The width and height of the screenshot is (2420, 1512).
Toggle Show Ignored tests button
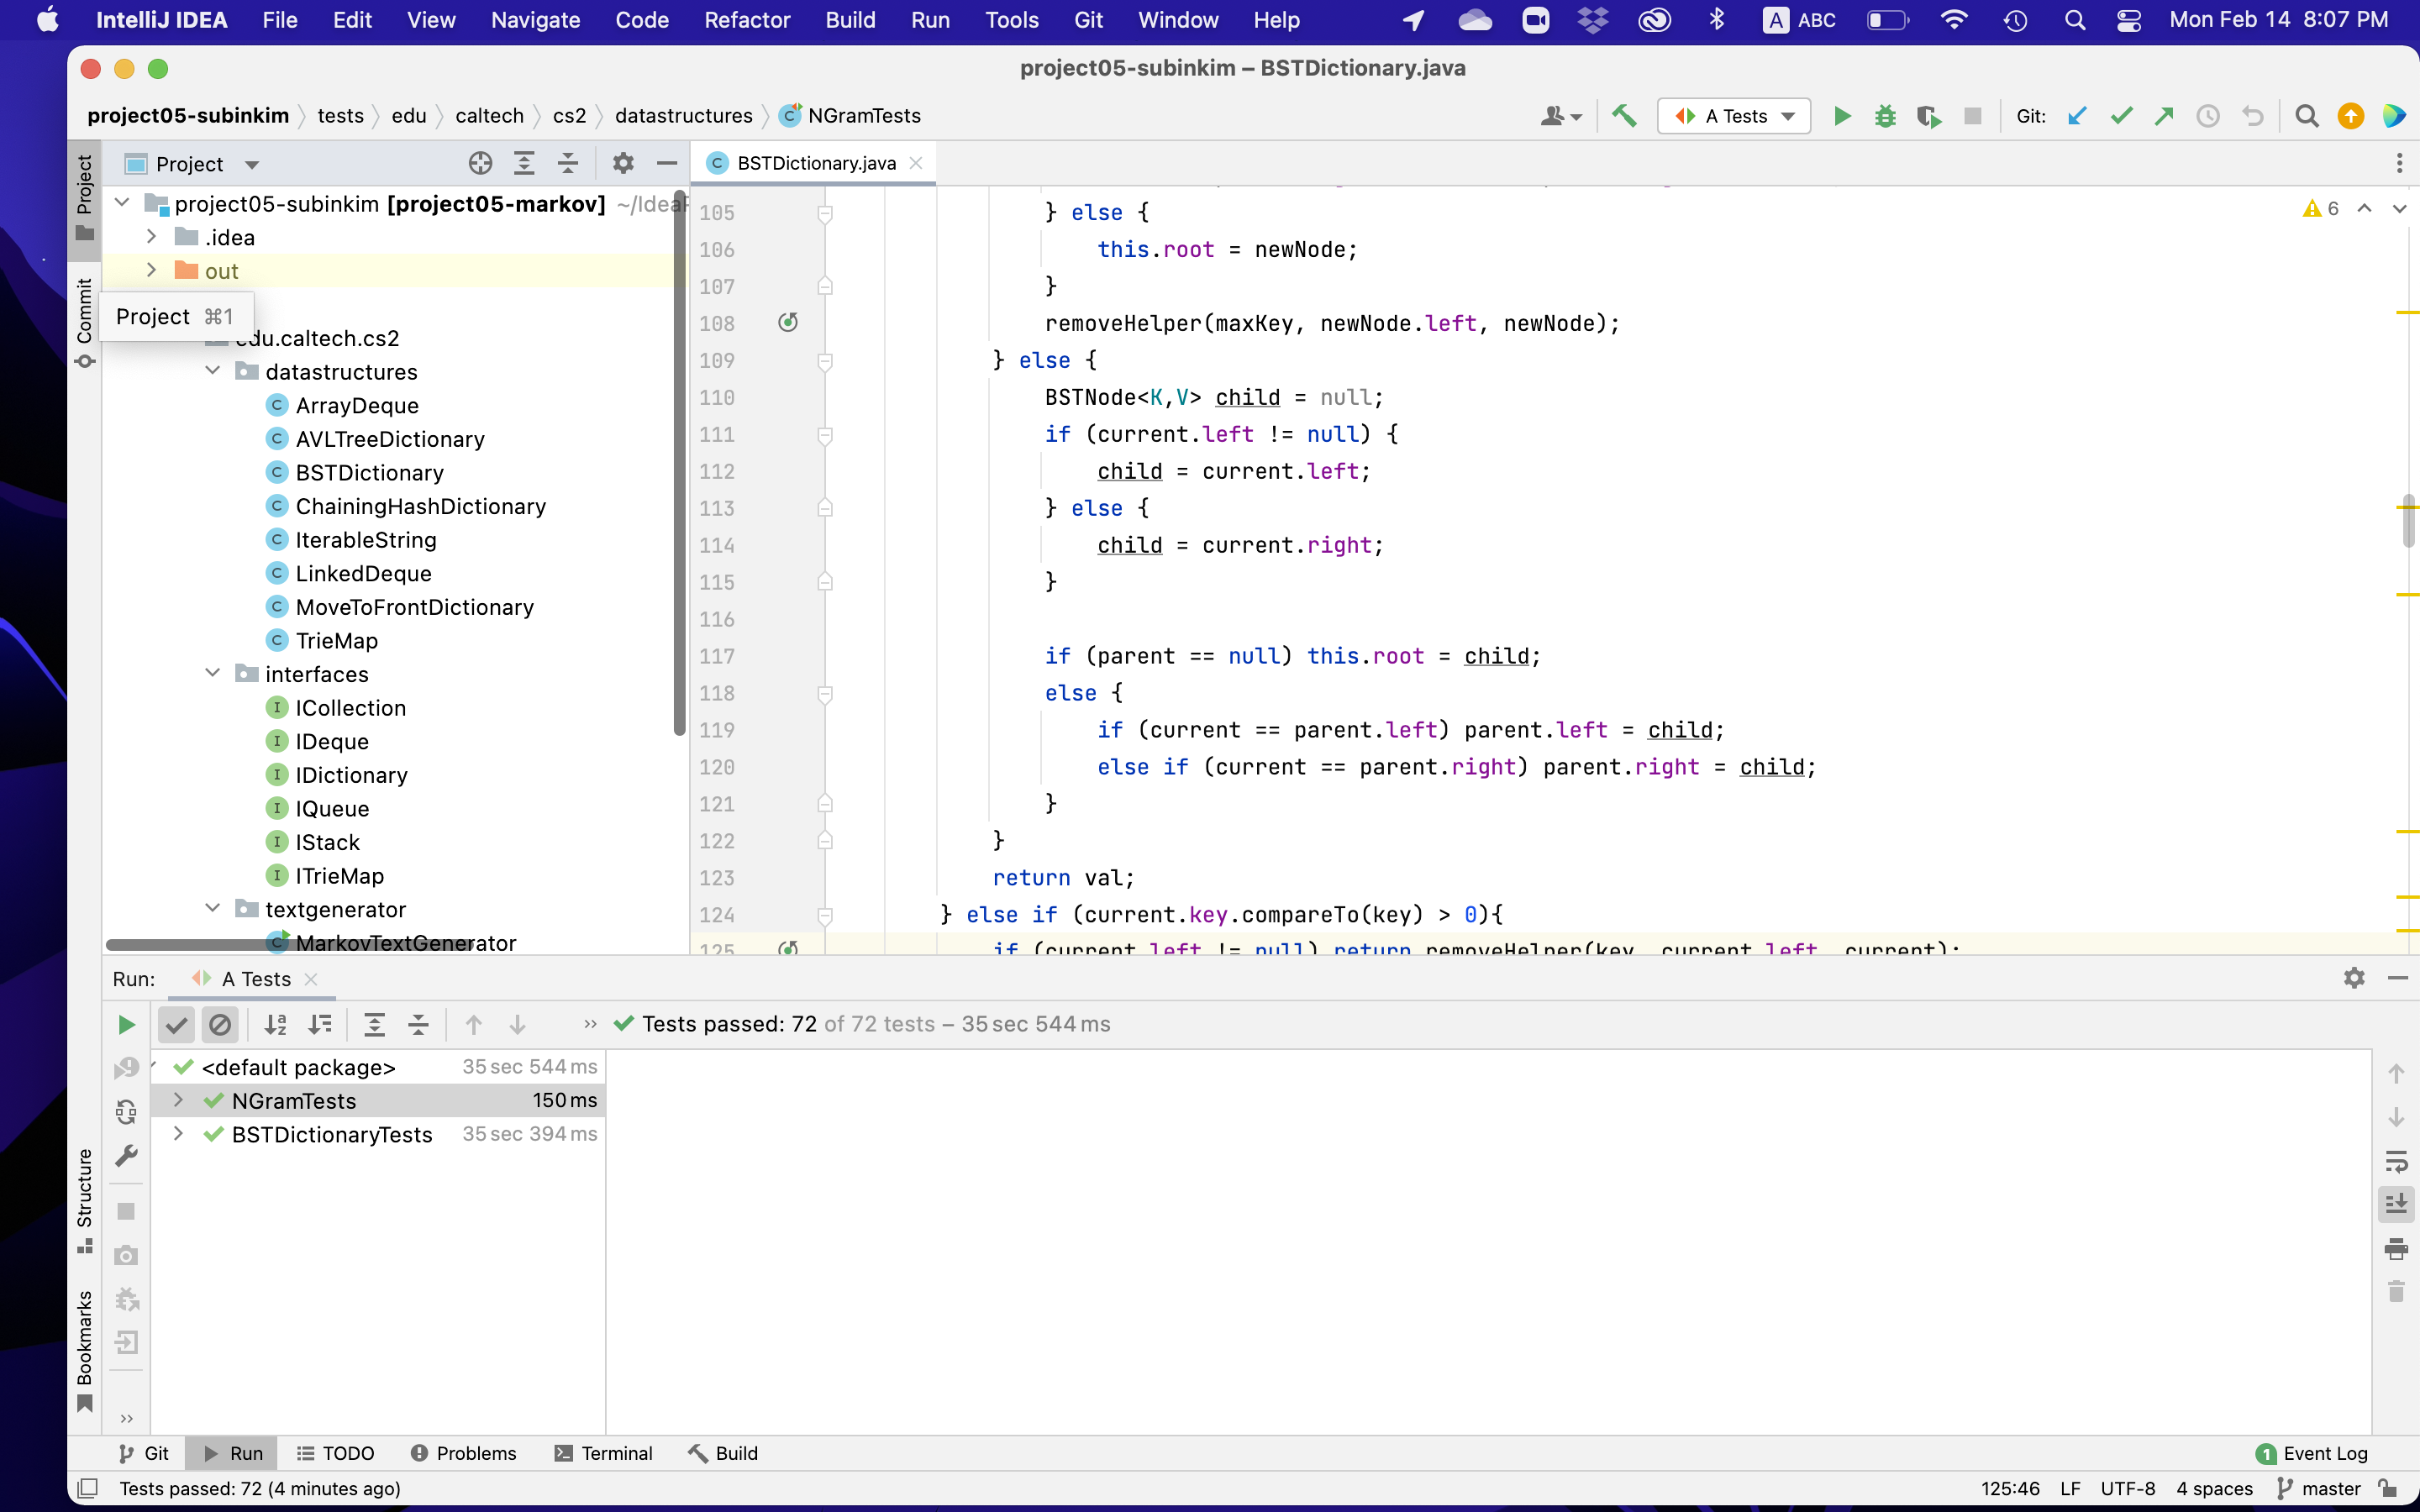[220, 1024]
